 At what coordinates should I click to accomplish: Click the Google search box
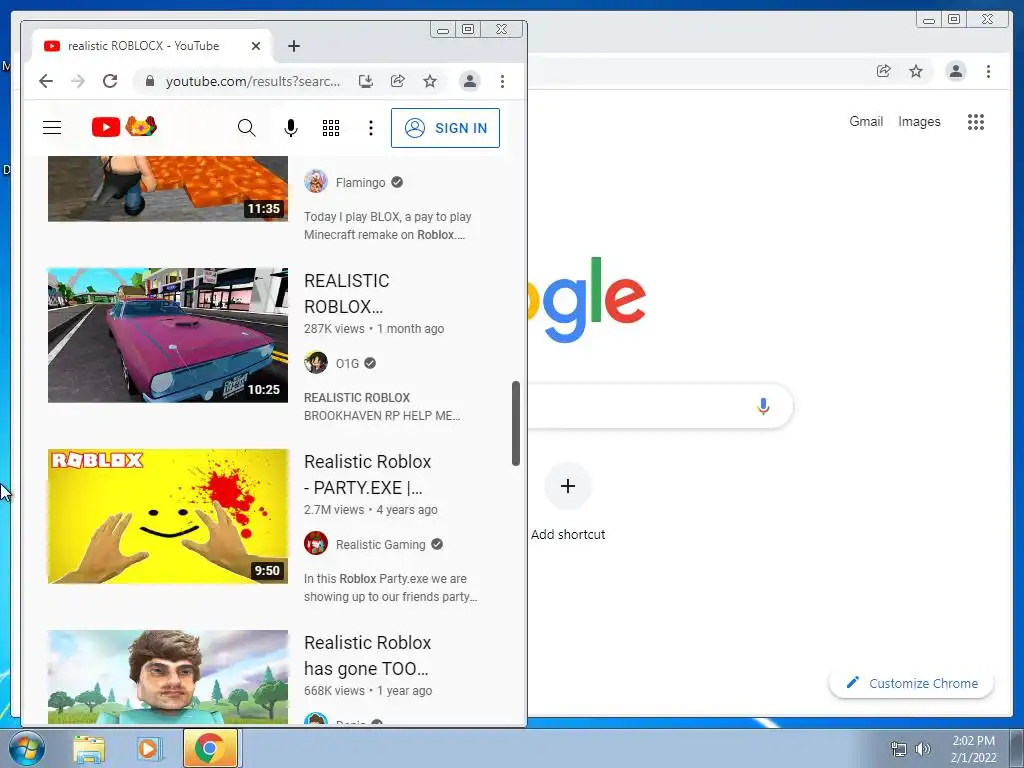click(x=660, y=406)
